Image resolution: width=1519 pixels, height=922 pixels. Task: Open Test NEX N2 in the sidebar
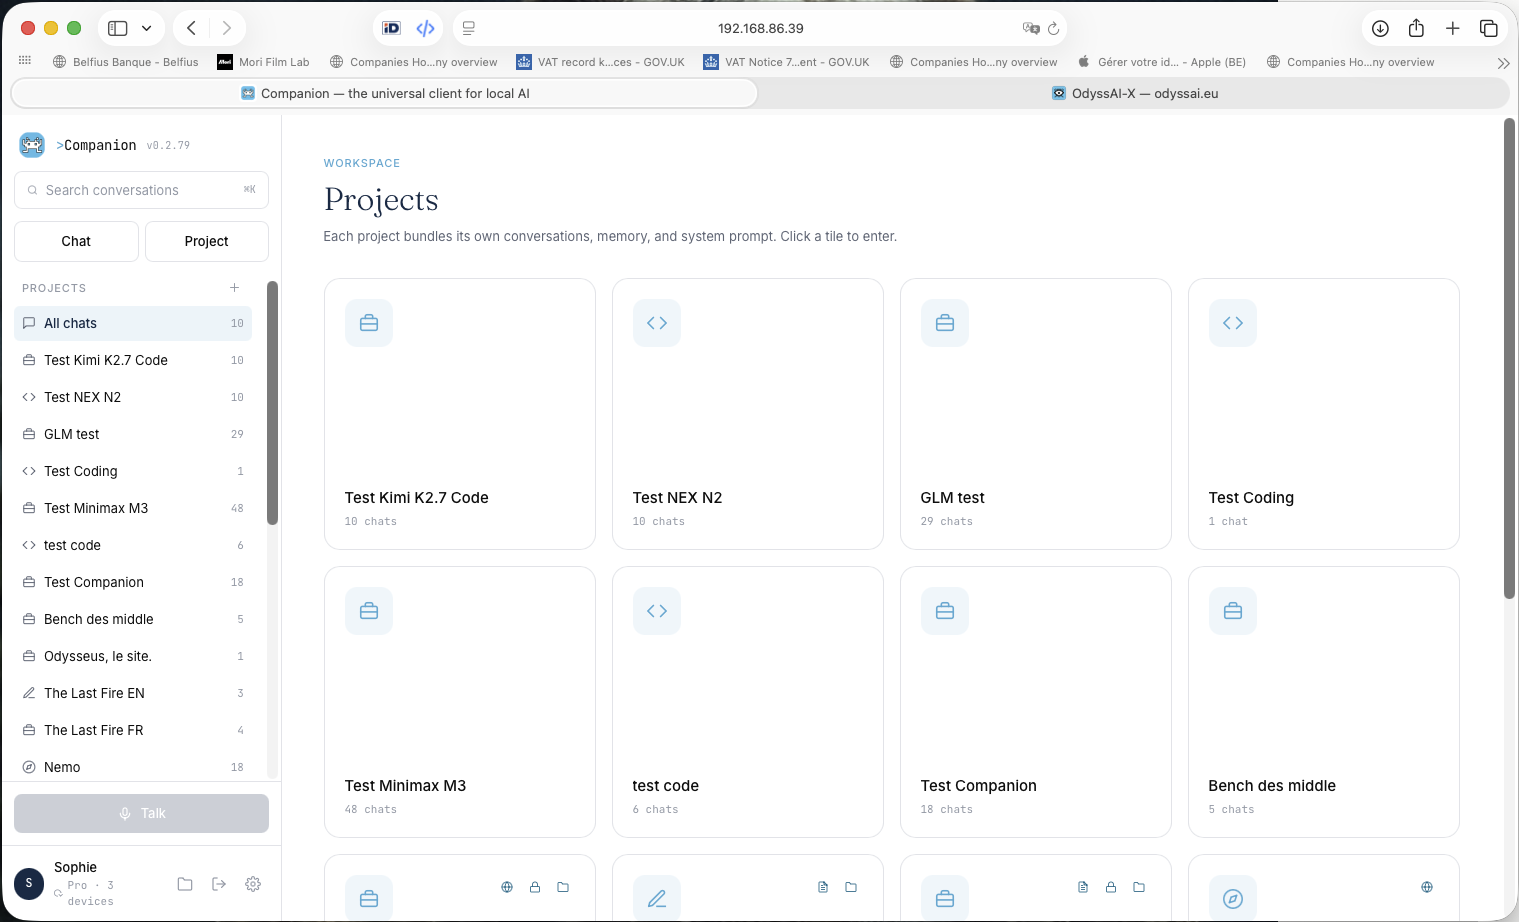click(x=133, y=397)
